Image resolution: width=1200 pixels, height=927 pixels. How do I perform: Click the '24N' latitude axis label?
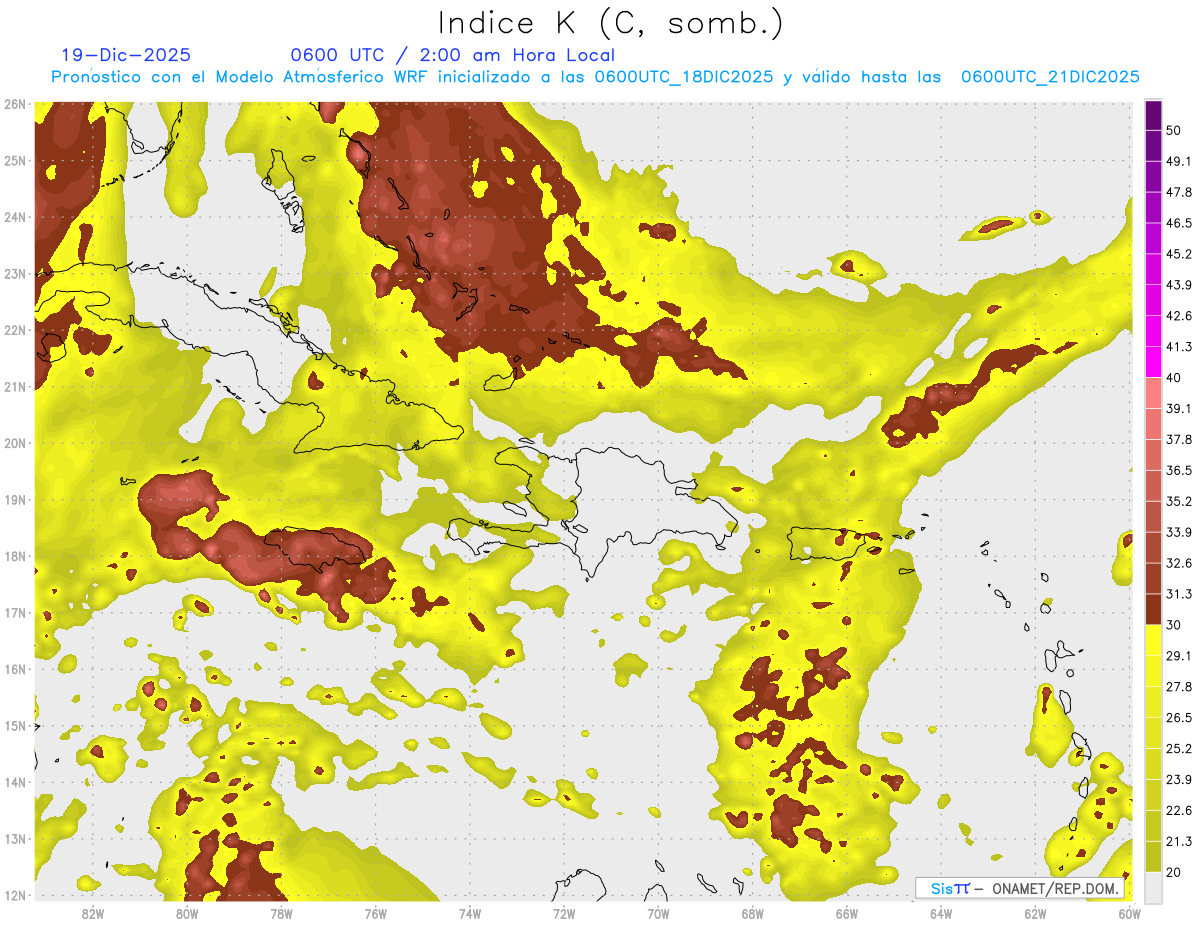click(15, 217)
